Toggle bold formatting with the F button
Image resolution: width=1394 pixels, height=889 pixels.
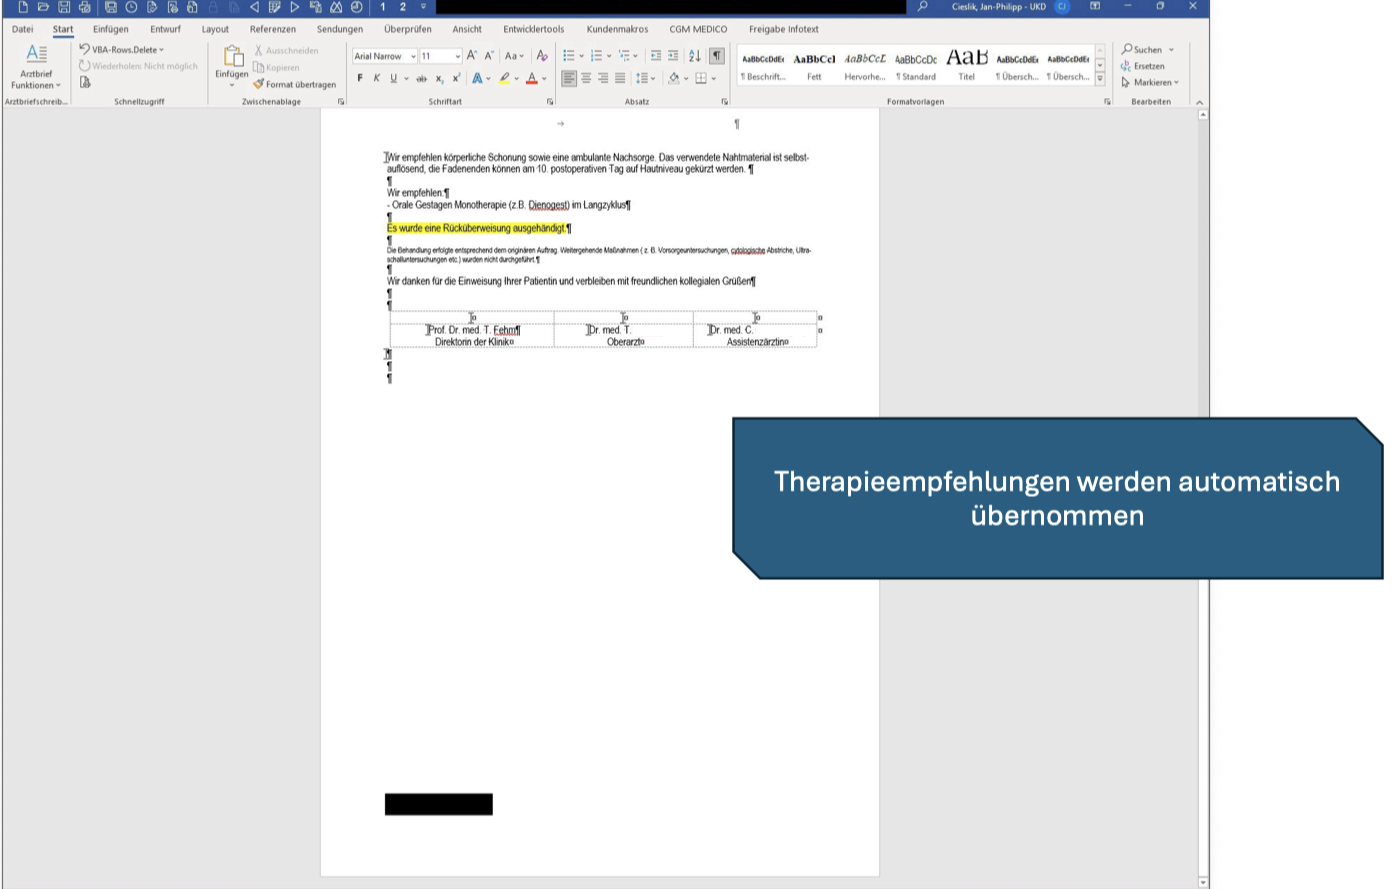[360, 77]
